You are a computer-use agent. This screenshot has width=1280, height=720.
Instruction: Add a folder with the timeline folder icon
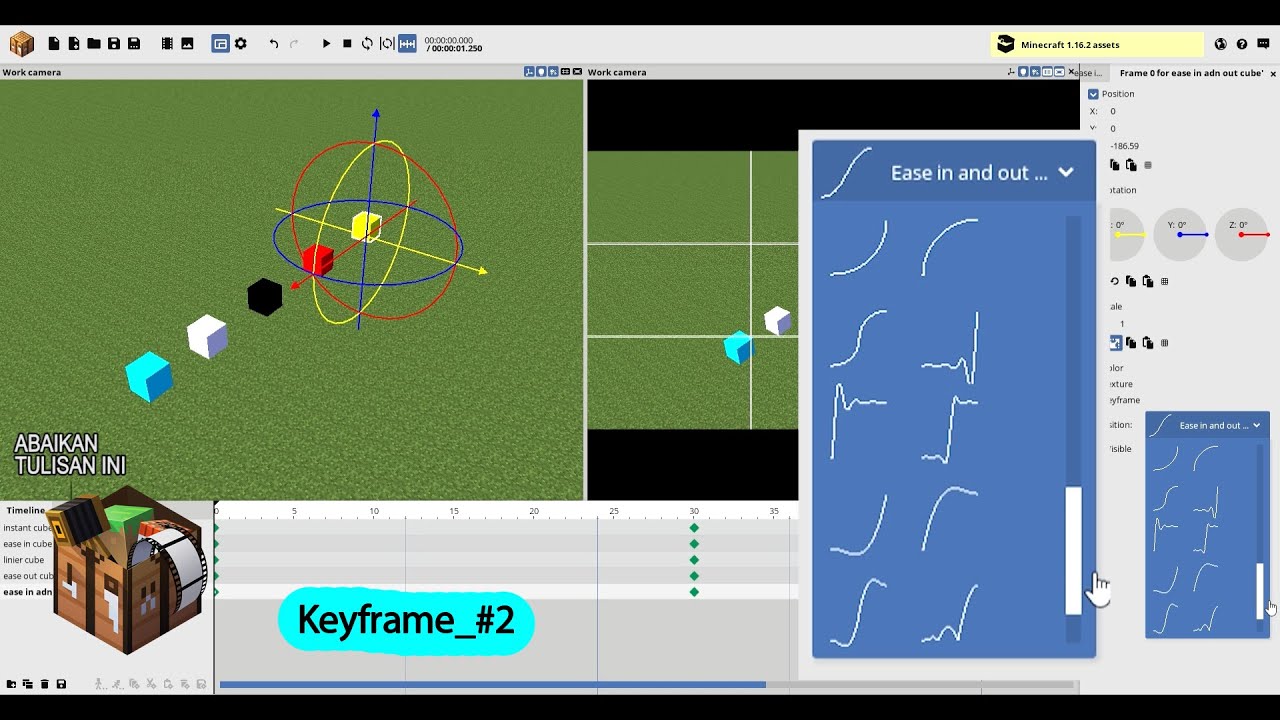(11, 684)
